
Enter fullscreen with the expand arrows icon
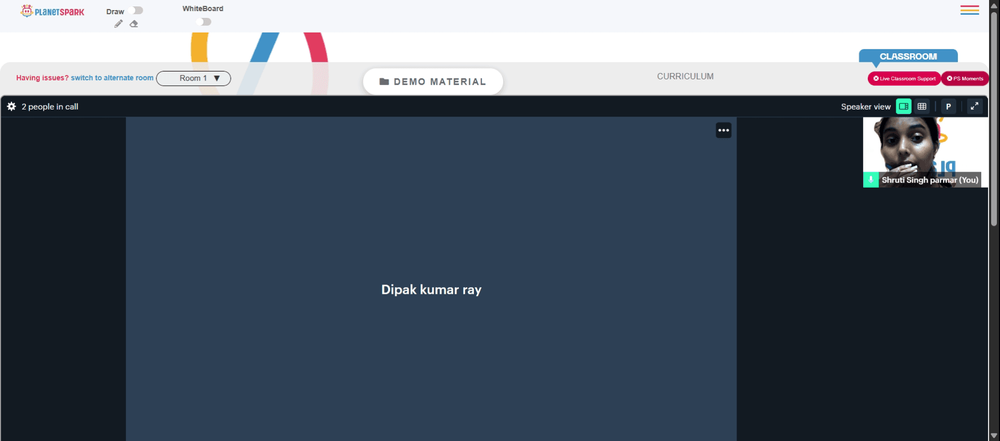click(x=974, y=107)
